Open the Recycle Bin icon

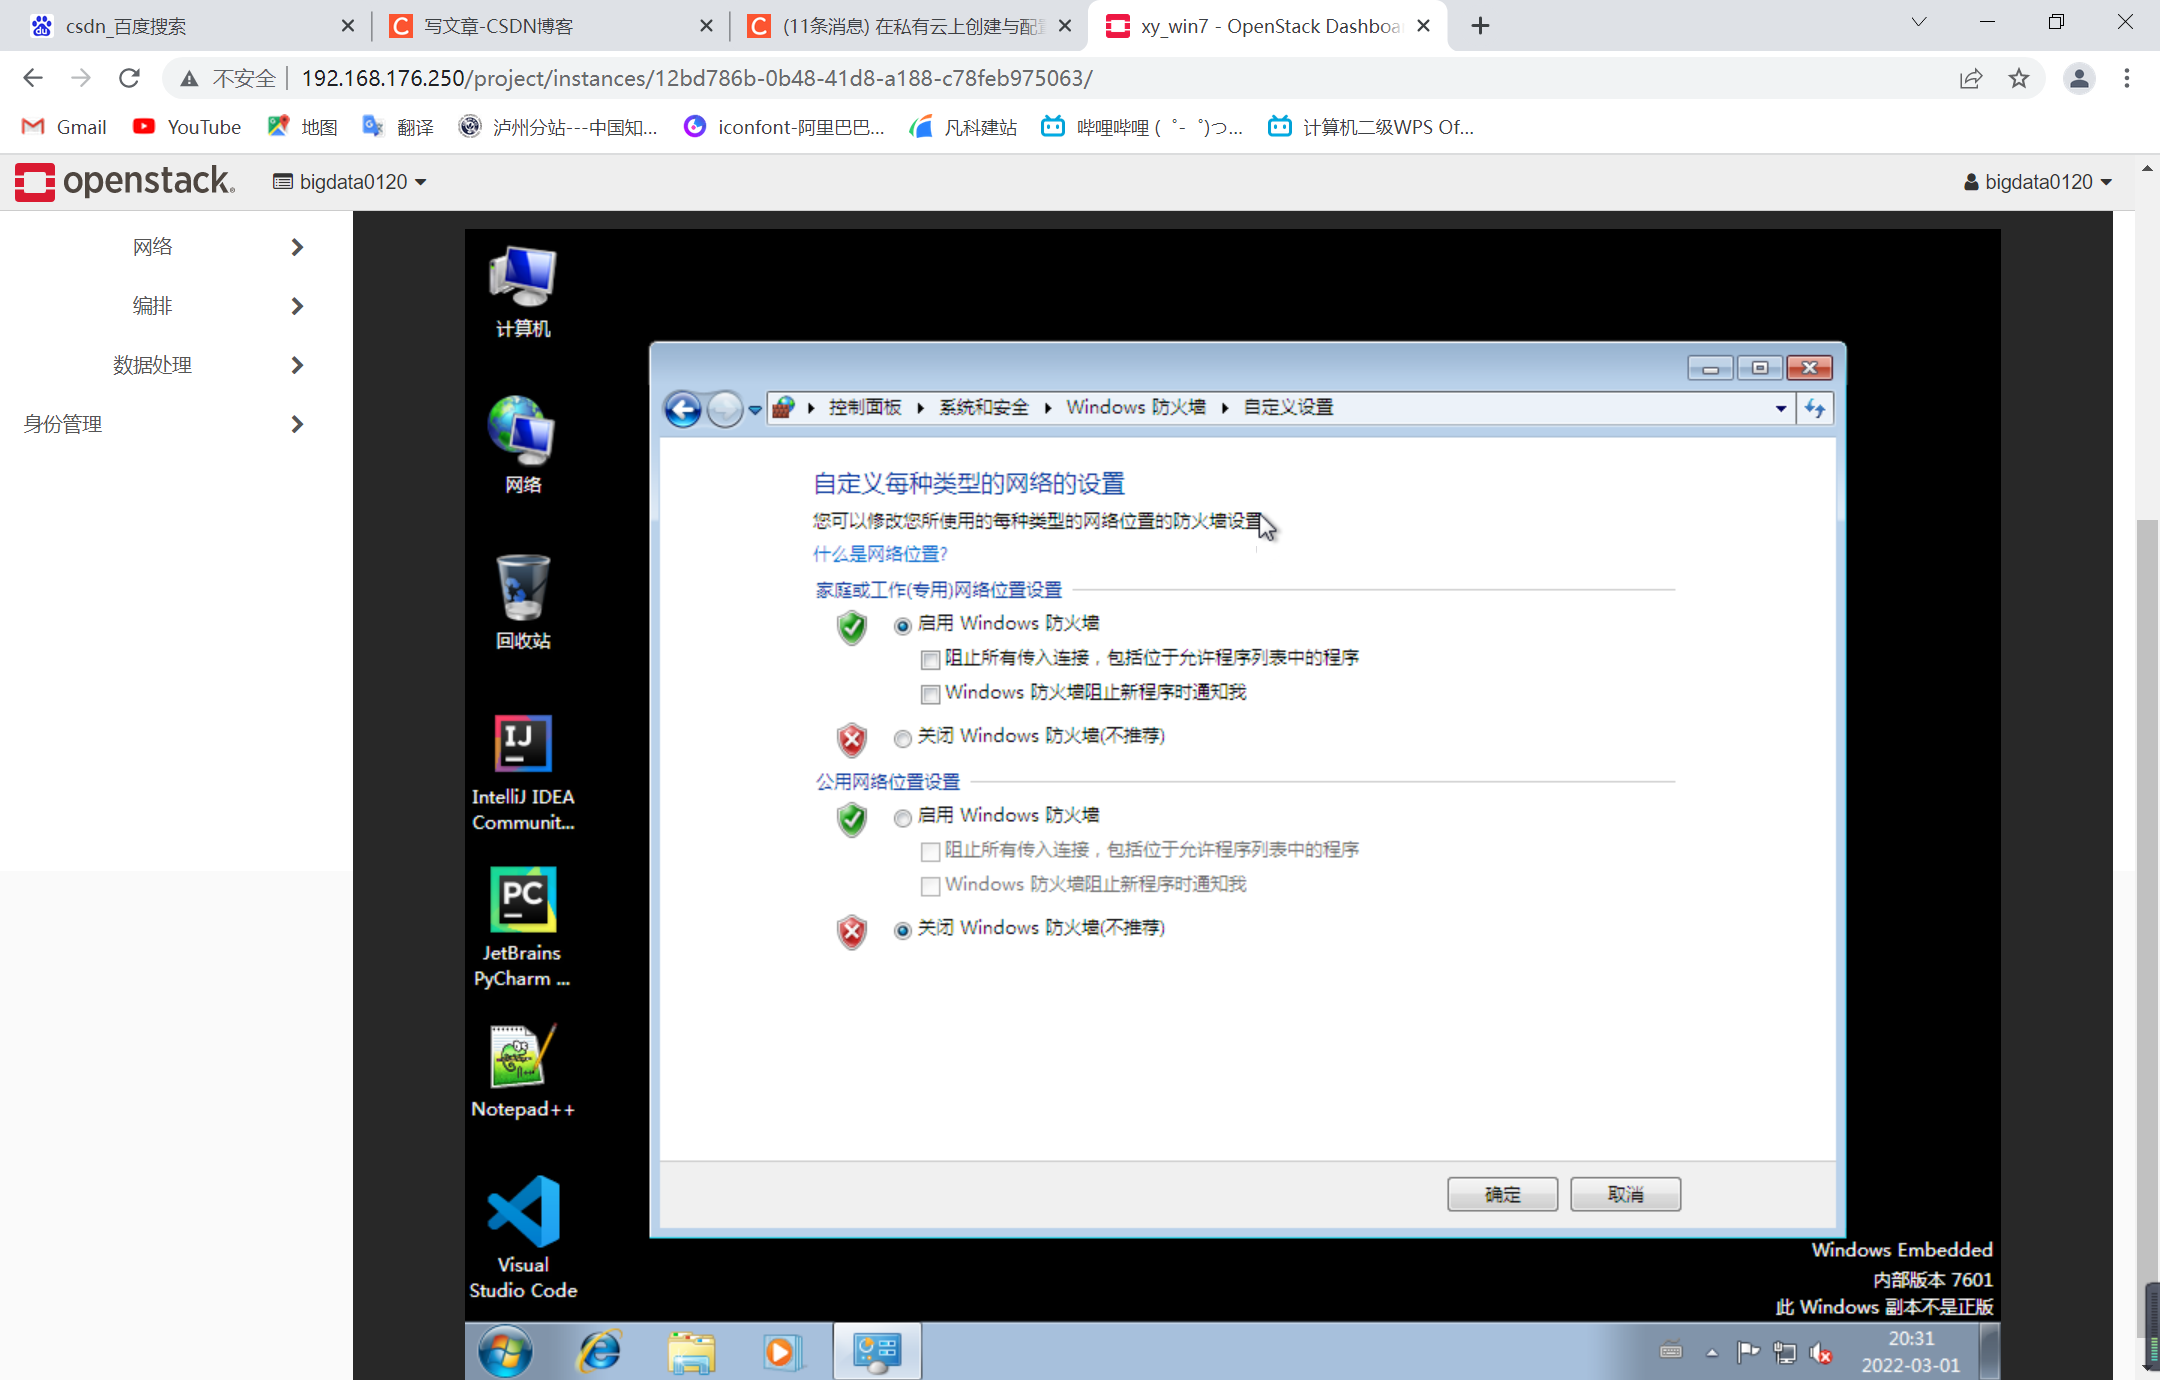(x=522, y=589)
